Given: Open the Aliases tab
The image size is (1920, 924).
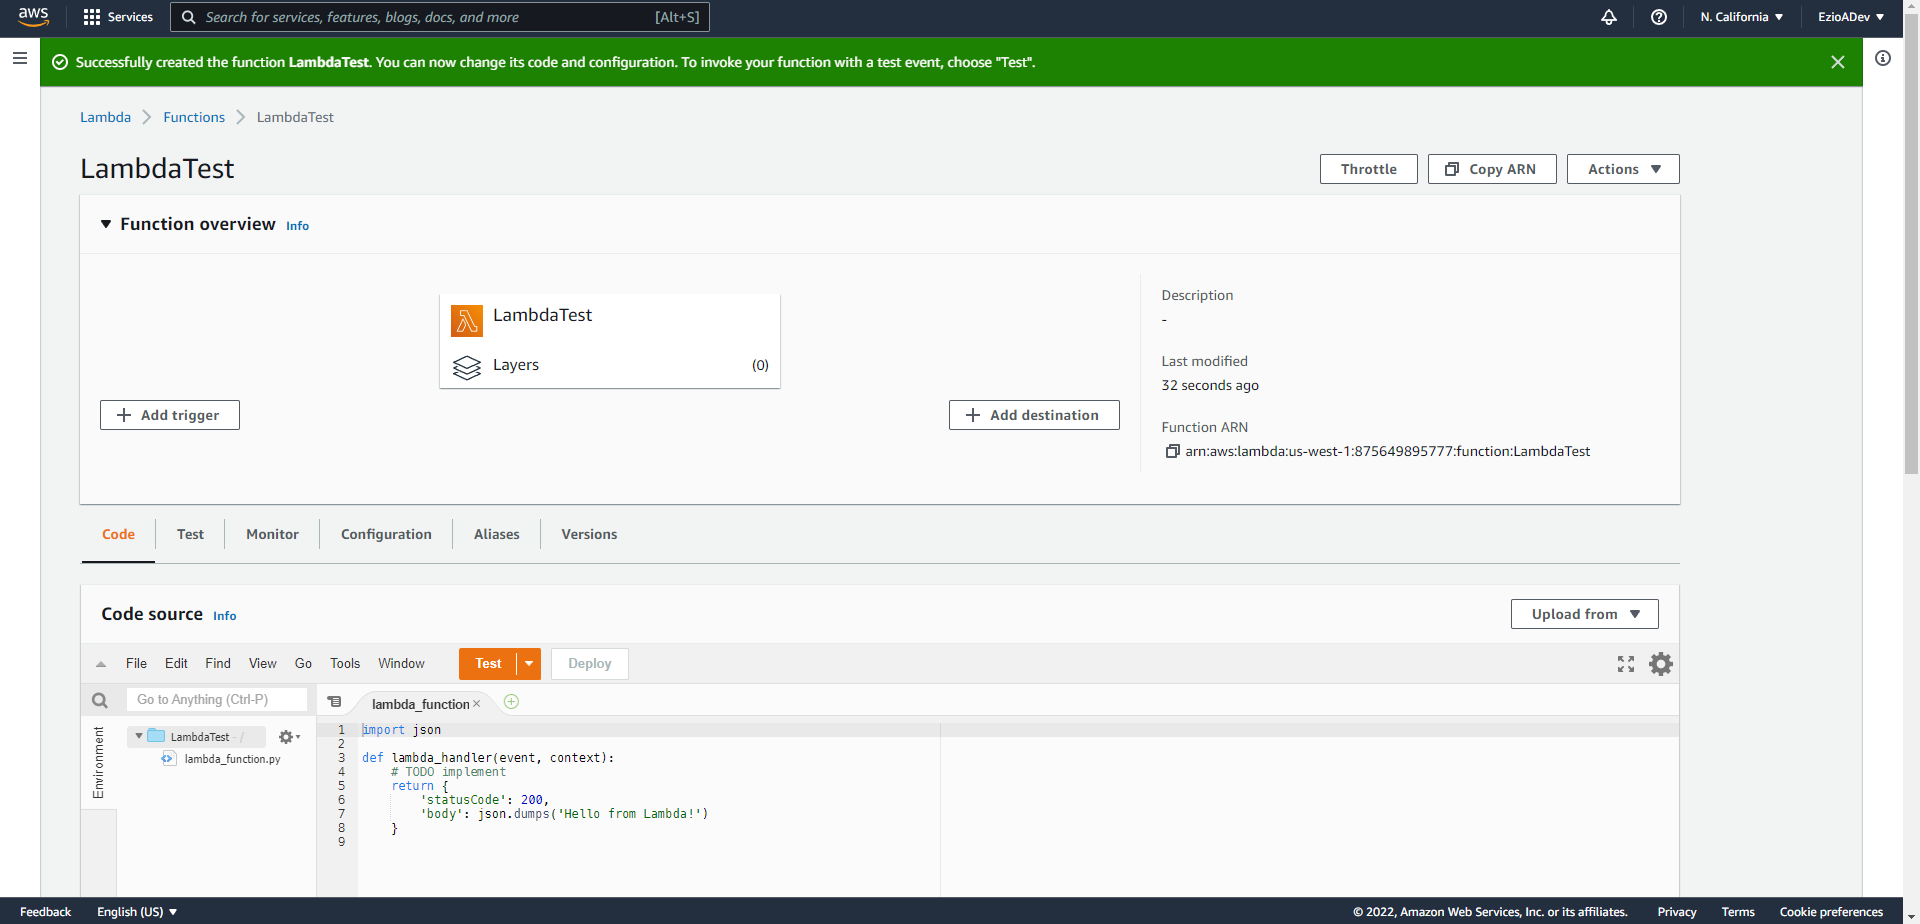Looking at the screenshot, I should pos(496,534).
